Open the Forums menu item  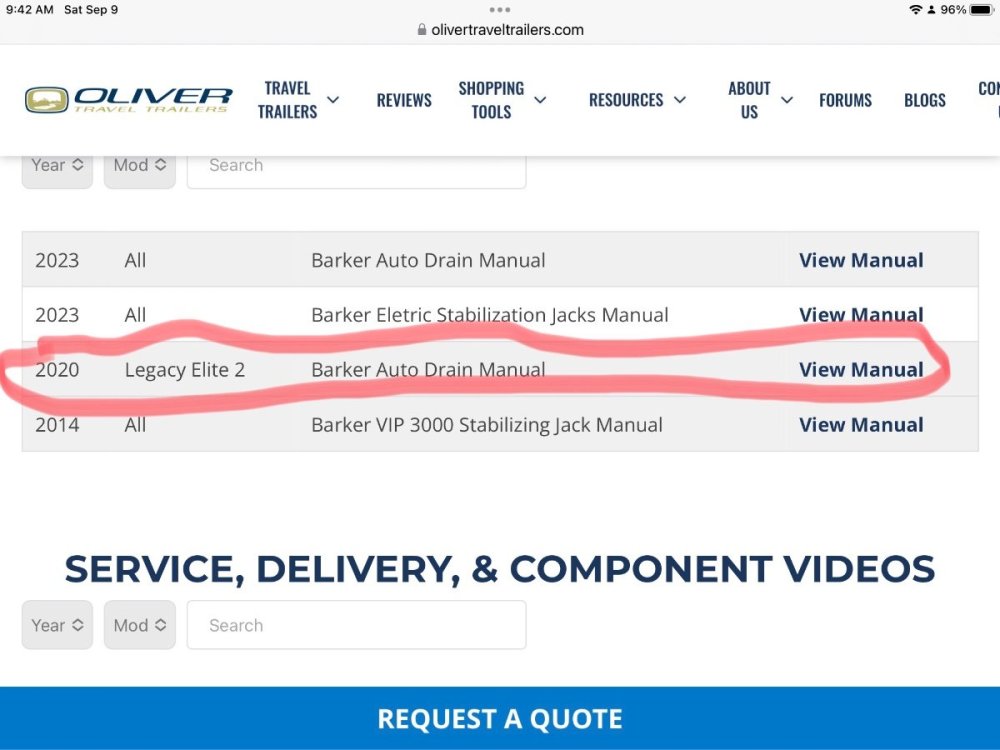[845, 100]
